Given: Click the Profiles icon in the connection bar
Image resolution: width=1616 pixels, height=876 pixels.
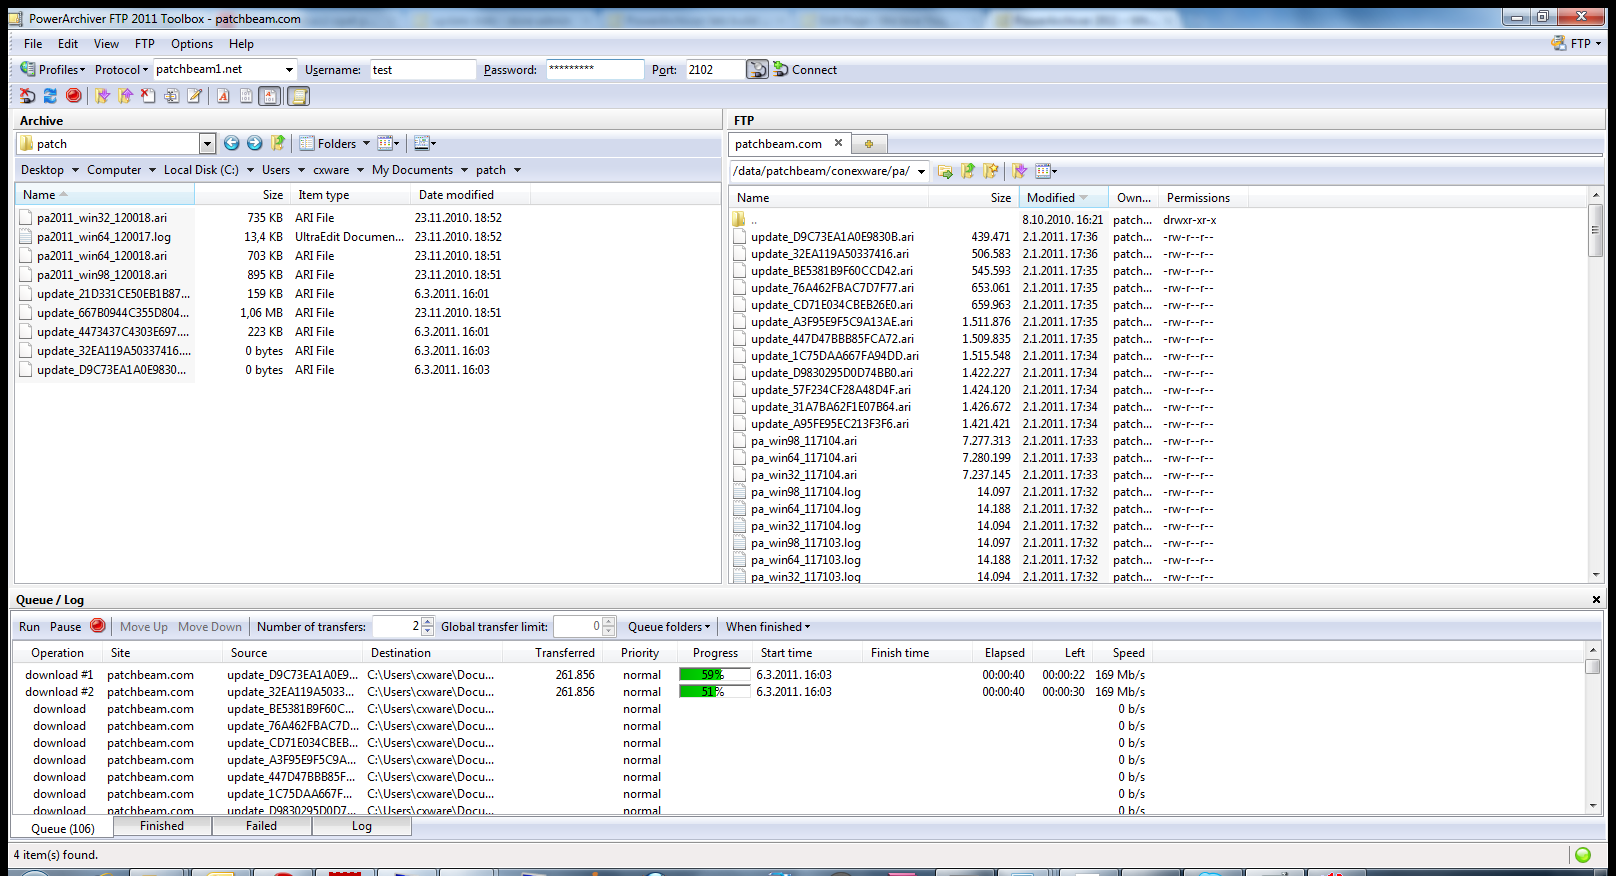Looking at the screenshot, I should coord(28,69).
